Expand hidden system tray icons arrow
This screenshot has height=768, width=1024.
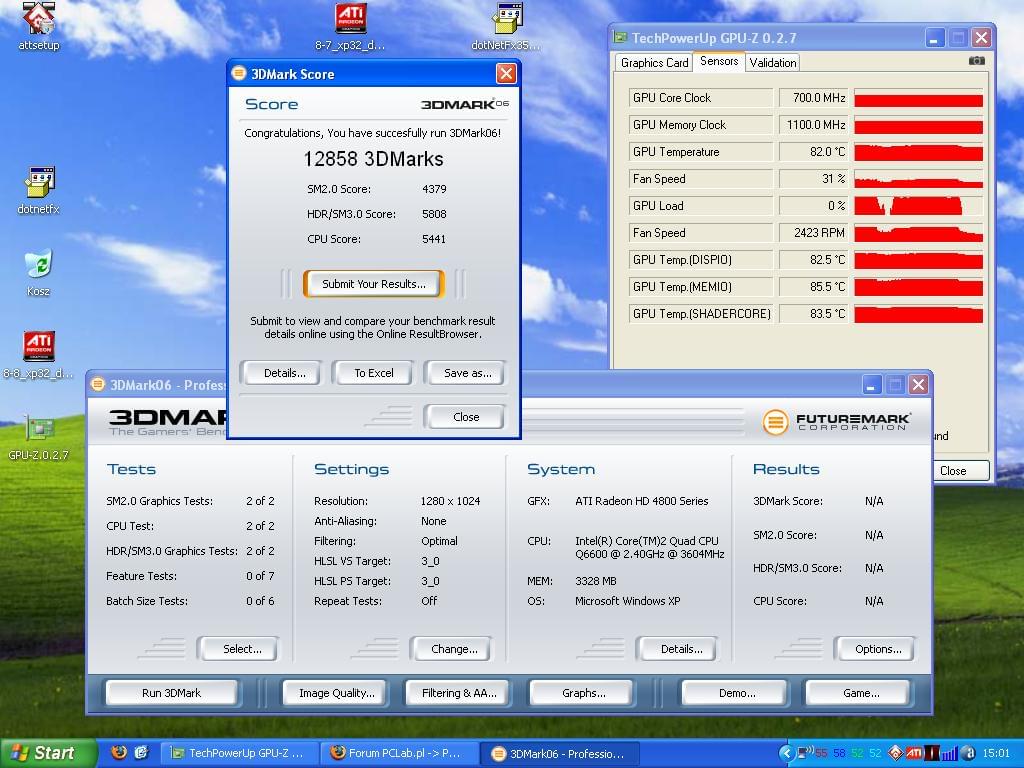pos(787,753)
